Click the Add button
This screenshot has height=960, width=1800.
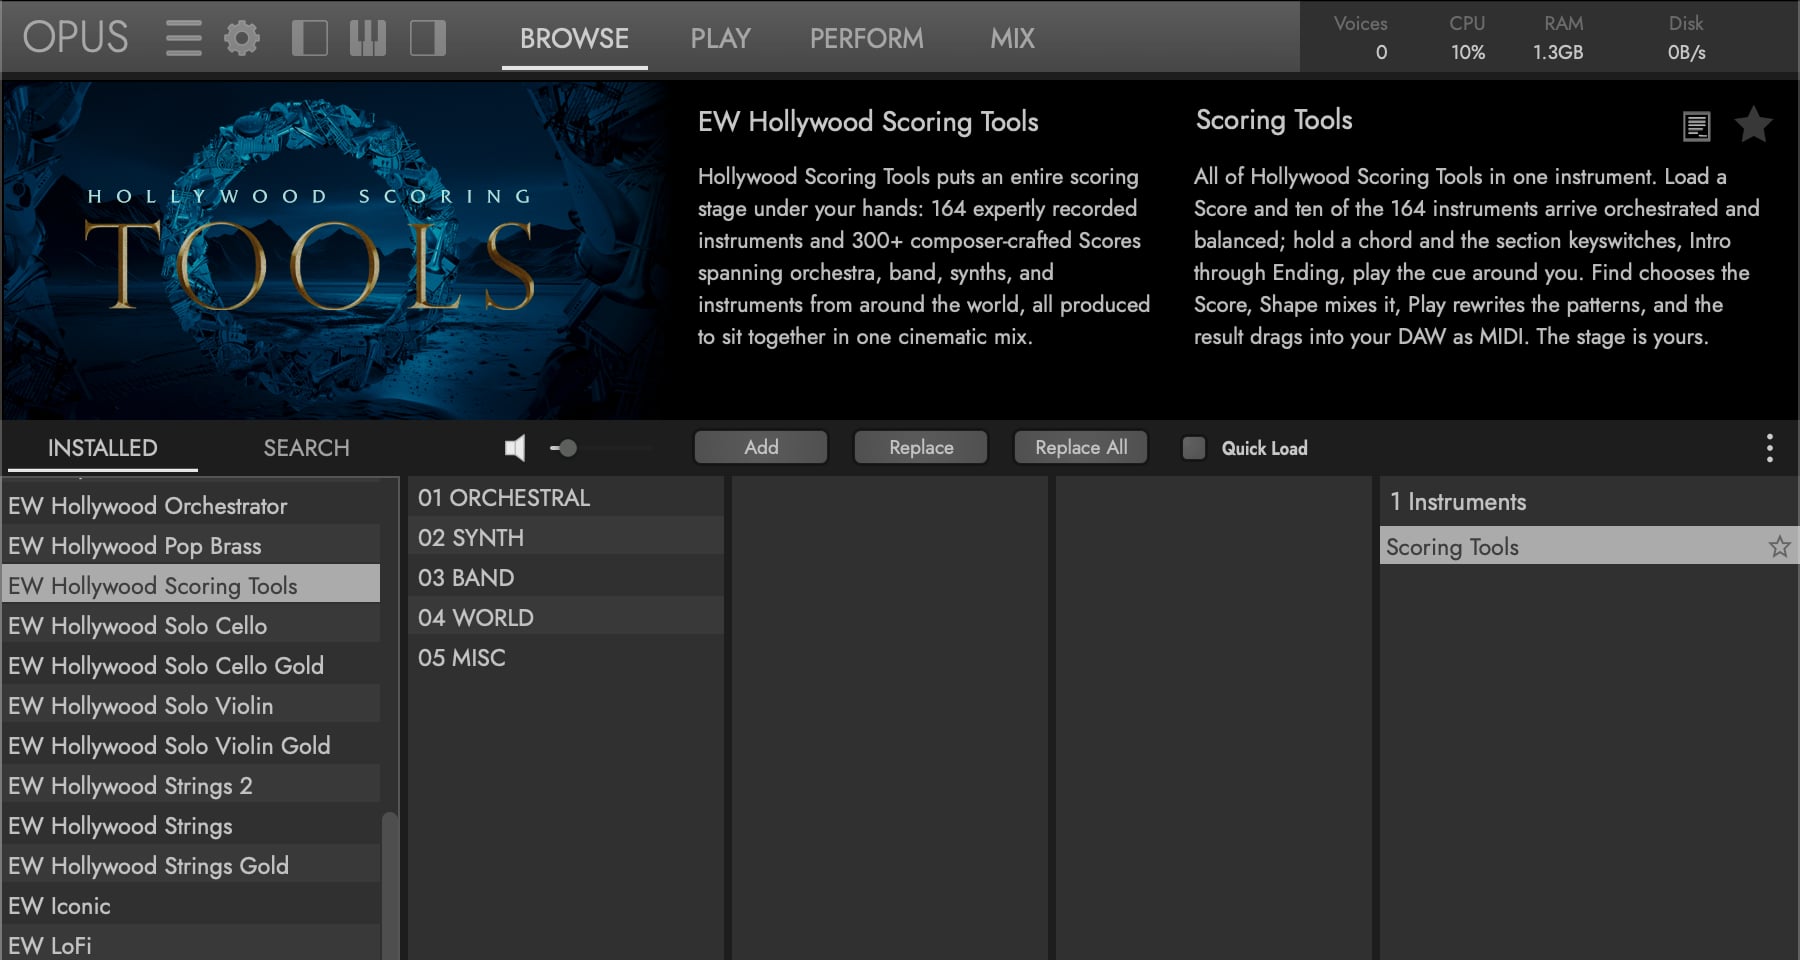[761, 447]
